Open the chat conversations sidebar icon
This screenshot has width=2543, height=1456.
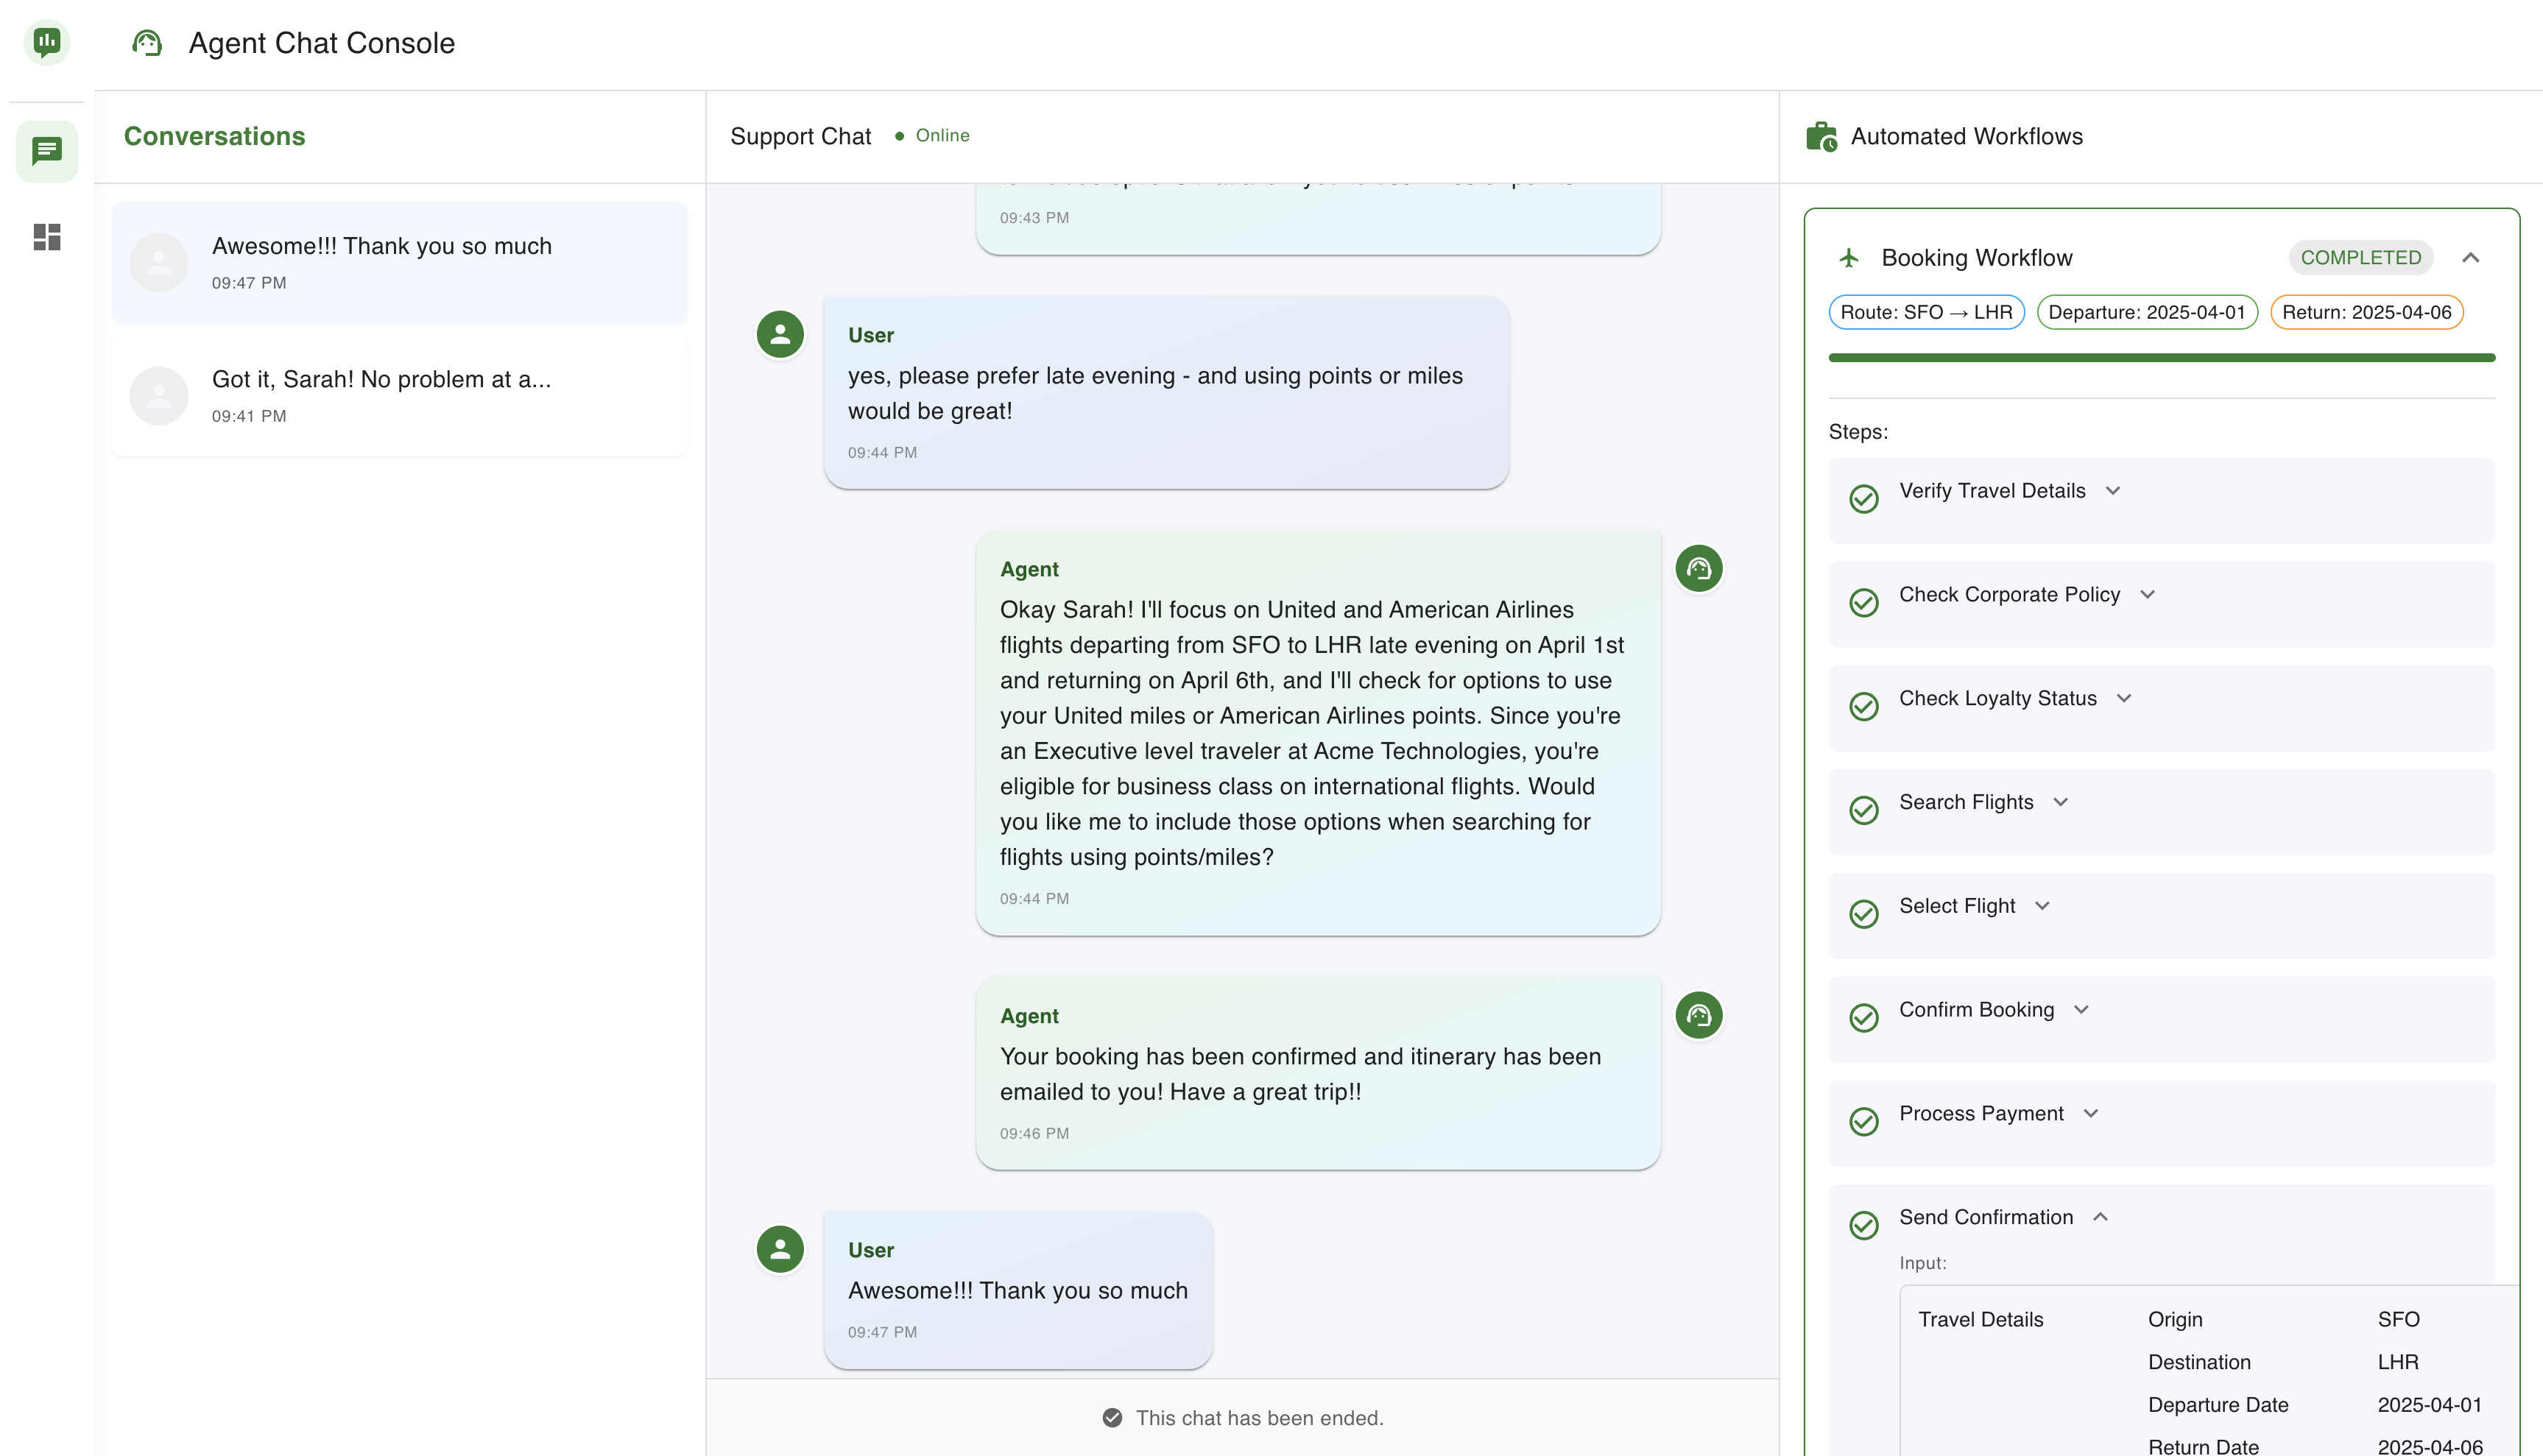47,151
